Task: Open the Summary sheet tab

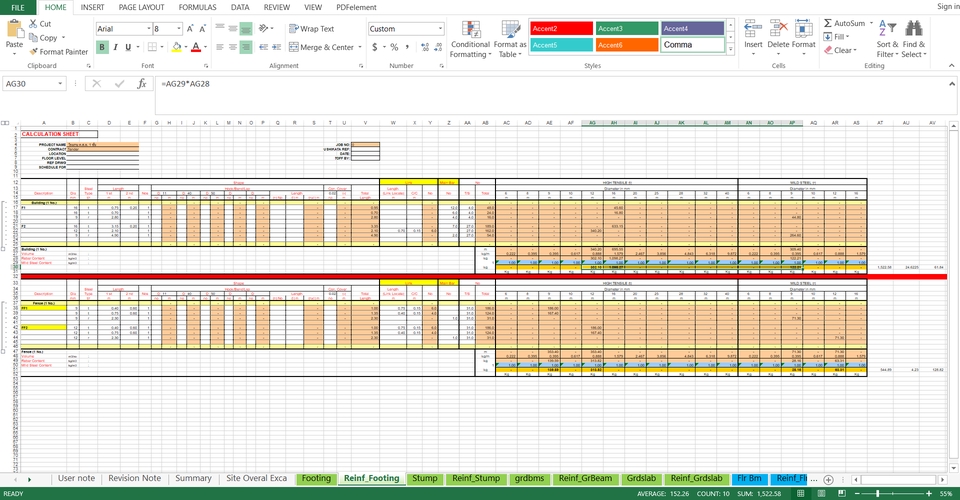Action: [193, 479]
